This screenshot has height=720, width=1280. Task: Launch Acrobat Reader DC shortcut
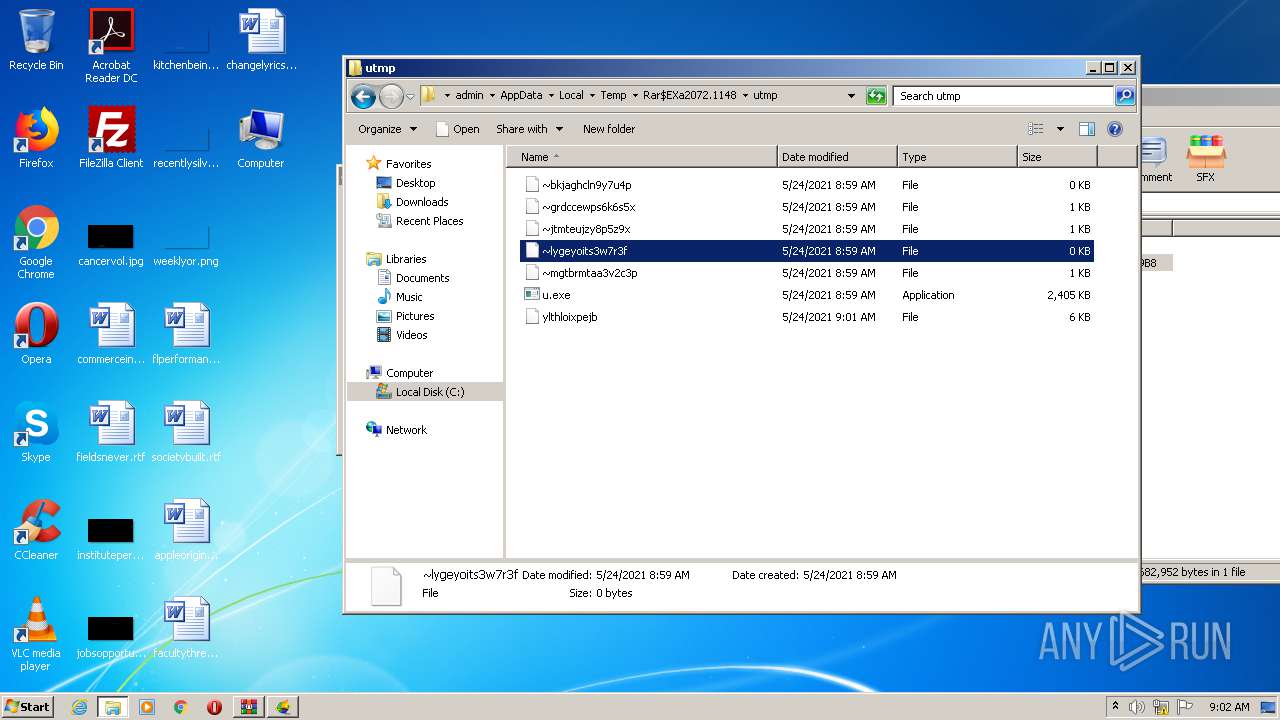[x=111, y=46]
